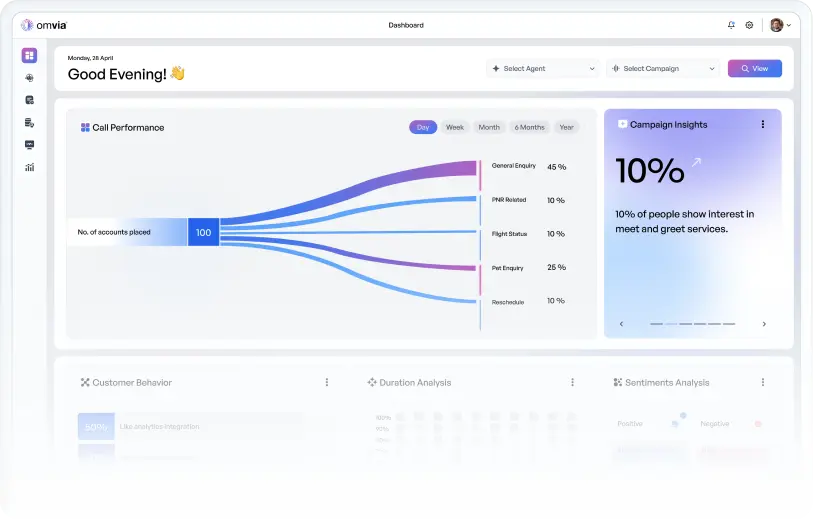The image size is (813, 519).
Task: Open Duration Analysis three-dot menu
Action: [x=572, y=382]
